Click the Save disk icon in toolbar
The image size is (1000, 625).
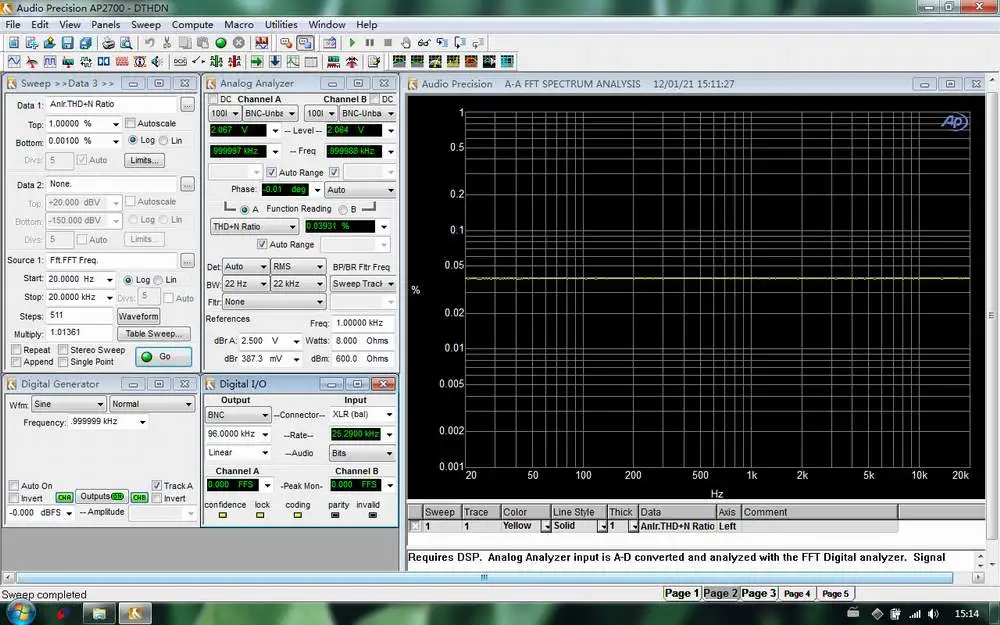tap(67, 43)
